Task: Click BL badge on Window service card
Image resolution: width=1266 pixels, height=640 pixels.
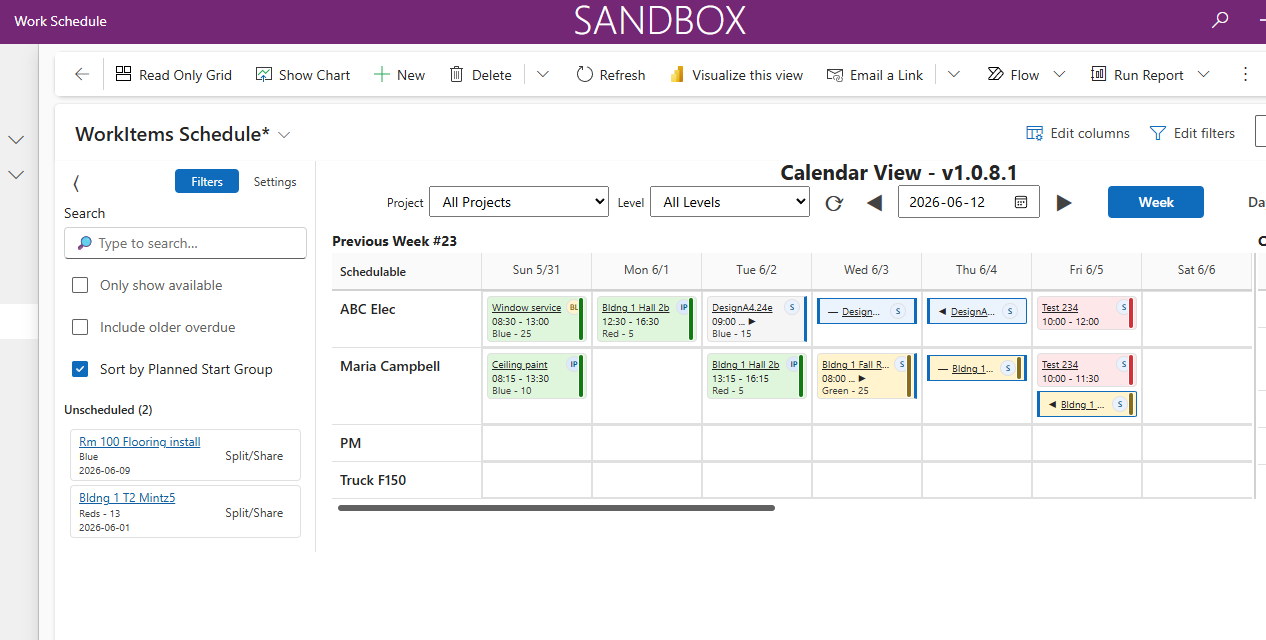Action: click(x=574, y=307)
